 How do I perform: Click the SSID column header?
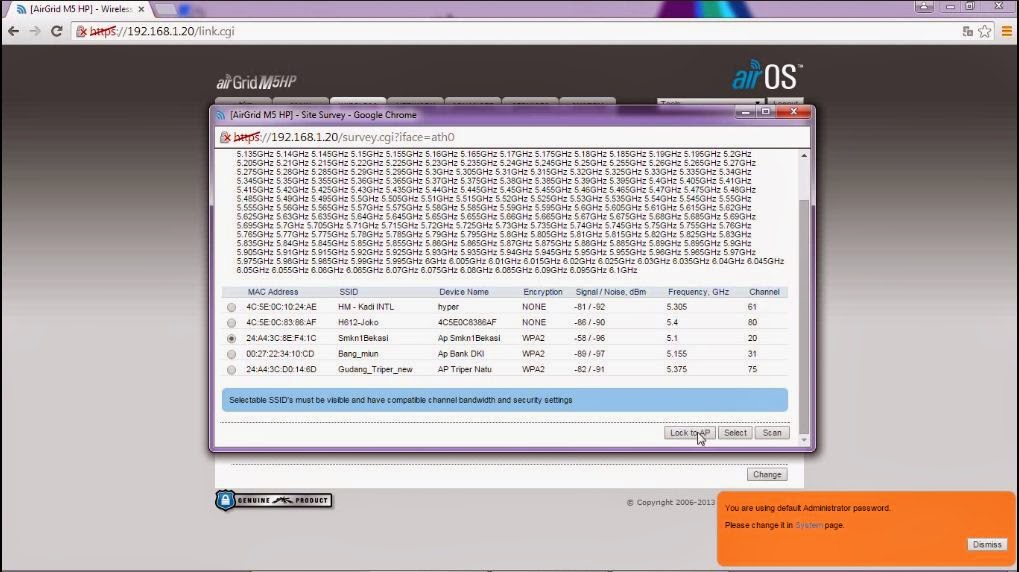[x=348, y=292]
